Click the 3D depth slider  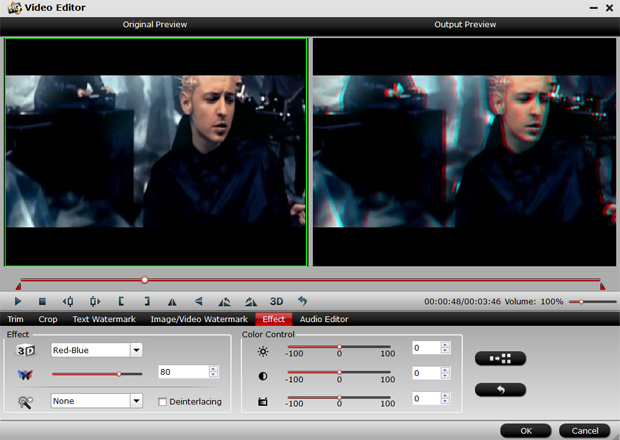(x=97, y=374)
